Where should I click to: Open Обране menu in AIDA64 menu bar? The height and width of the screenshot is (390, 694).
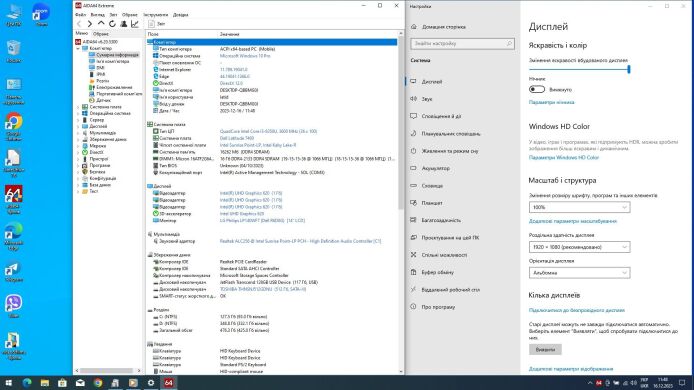pos(130,15)
